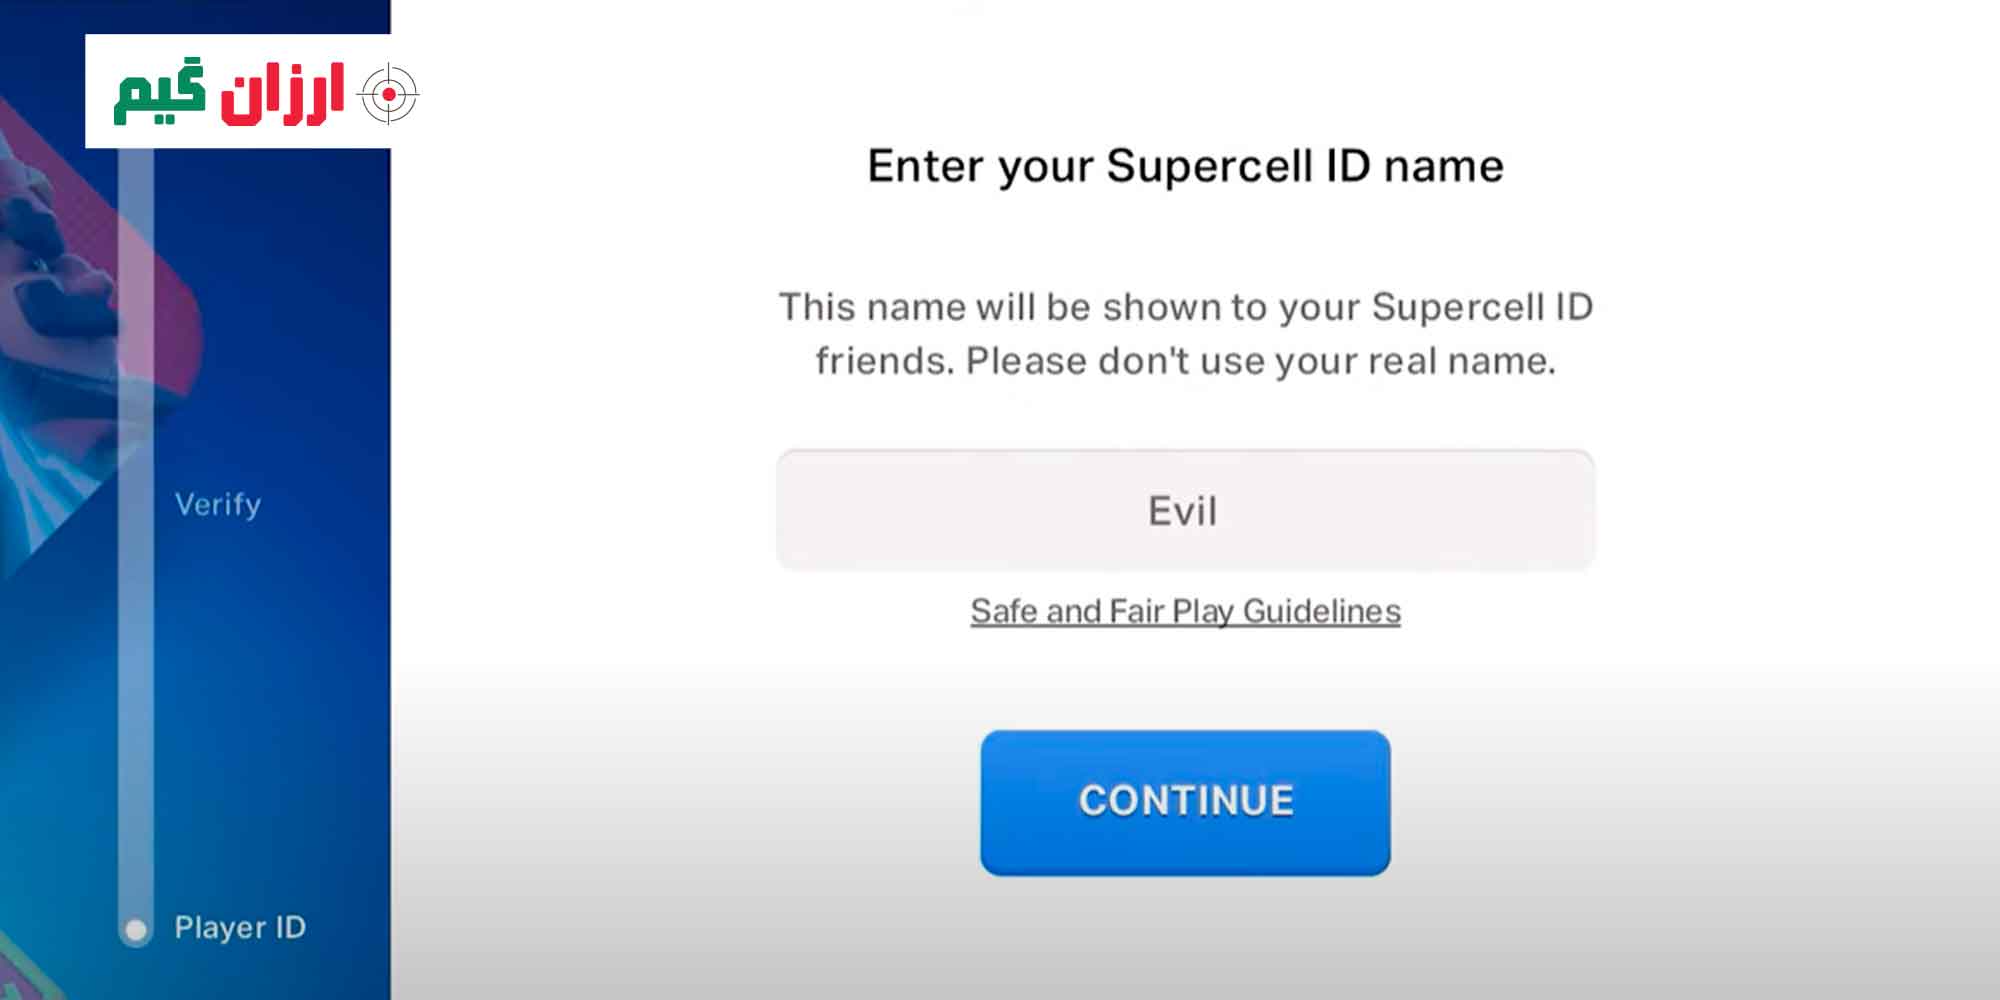Click the line This name will be shown
The image size is (2000, 1000).
[1185, 307]
